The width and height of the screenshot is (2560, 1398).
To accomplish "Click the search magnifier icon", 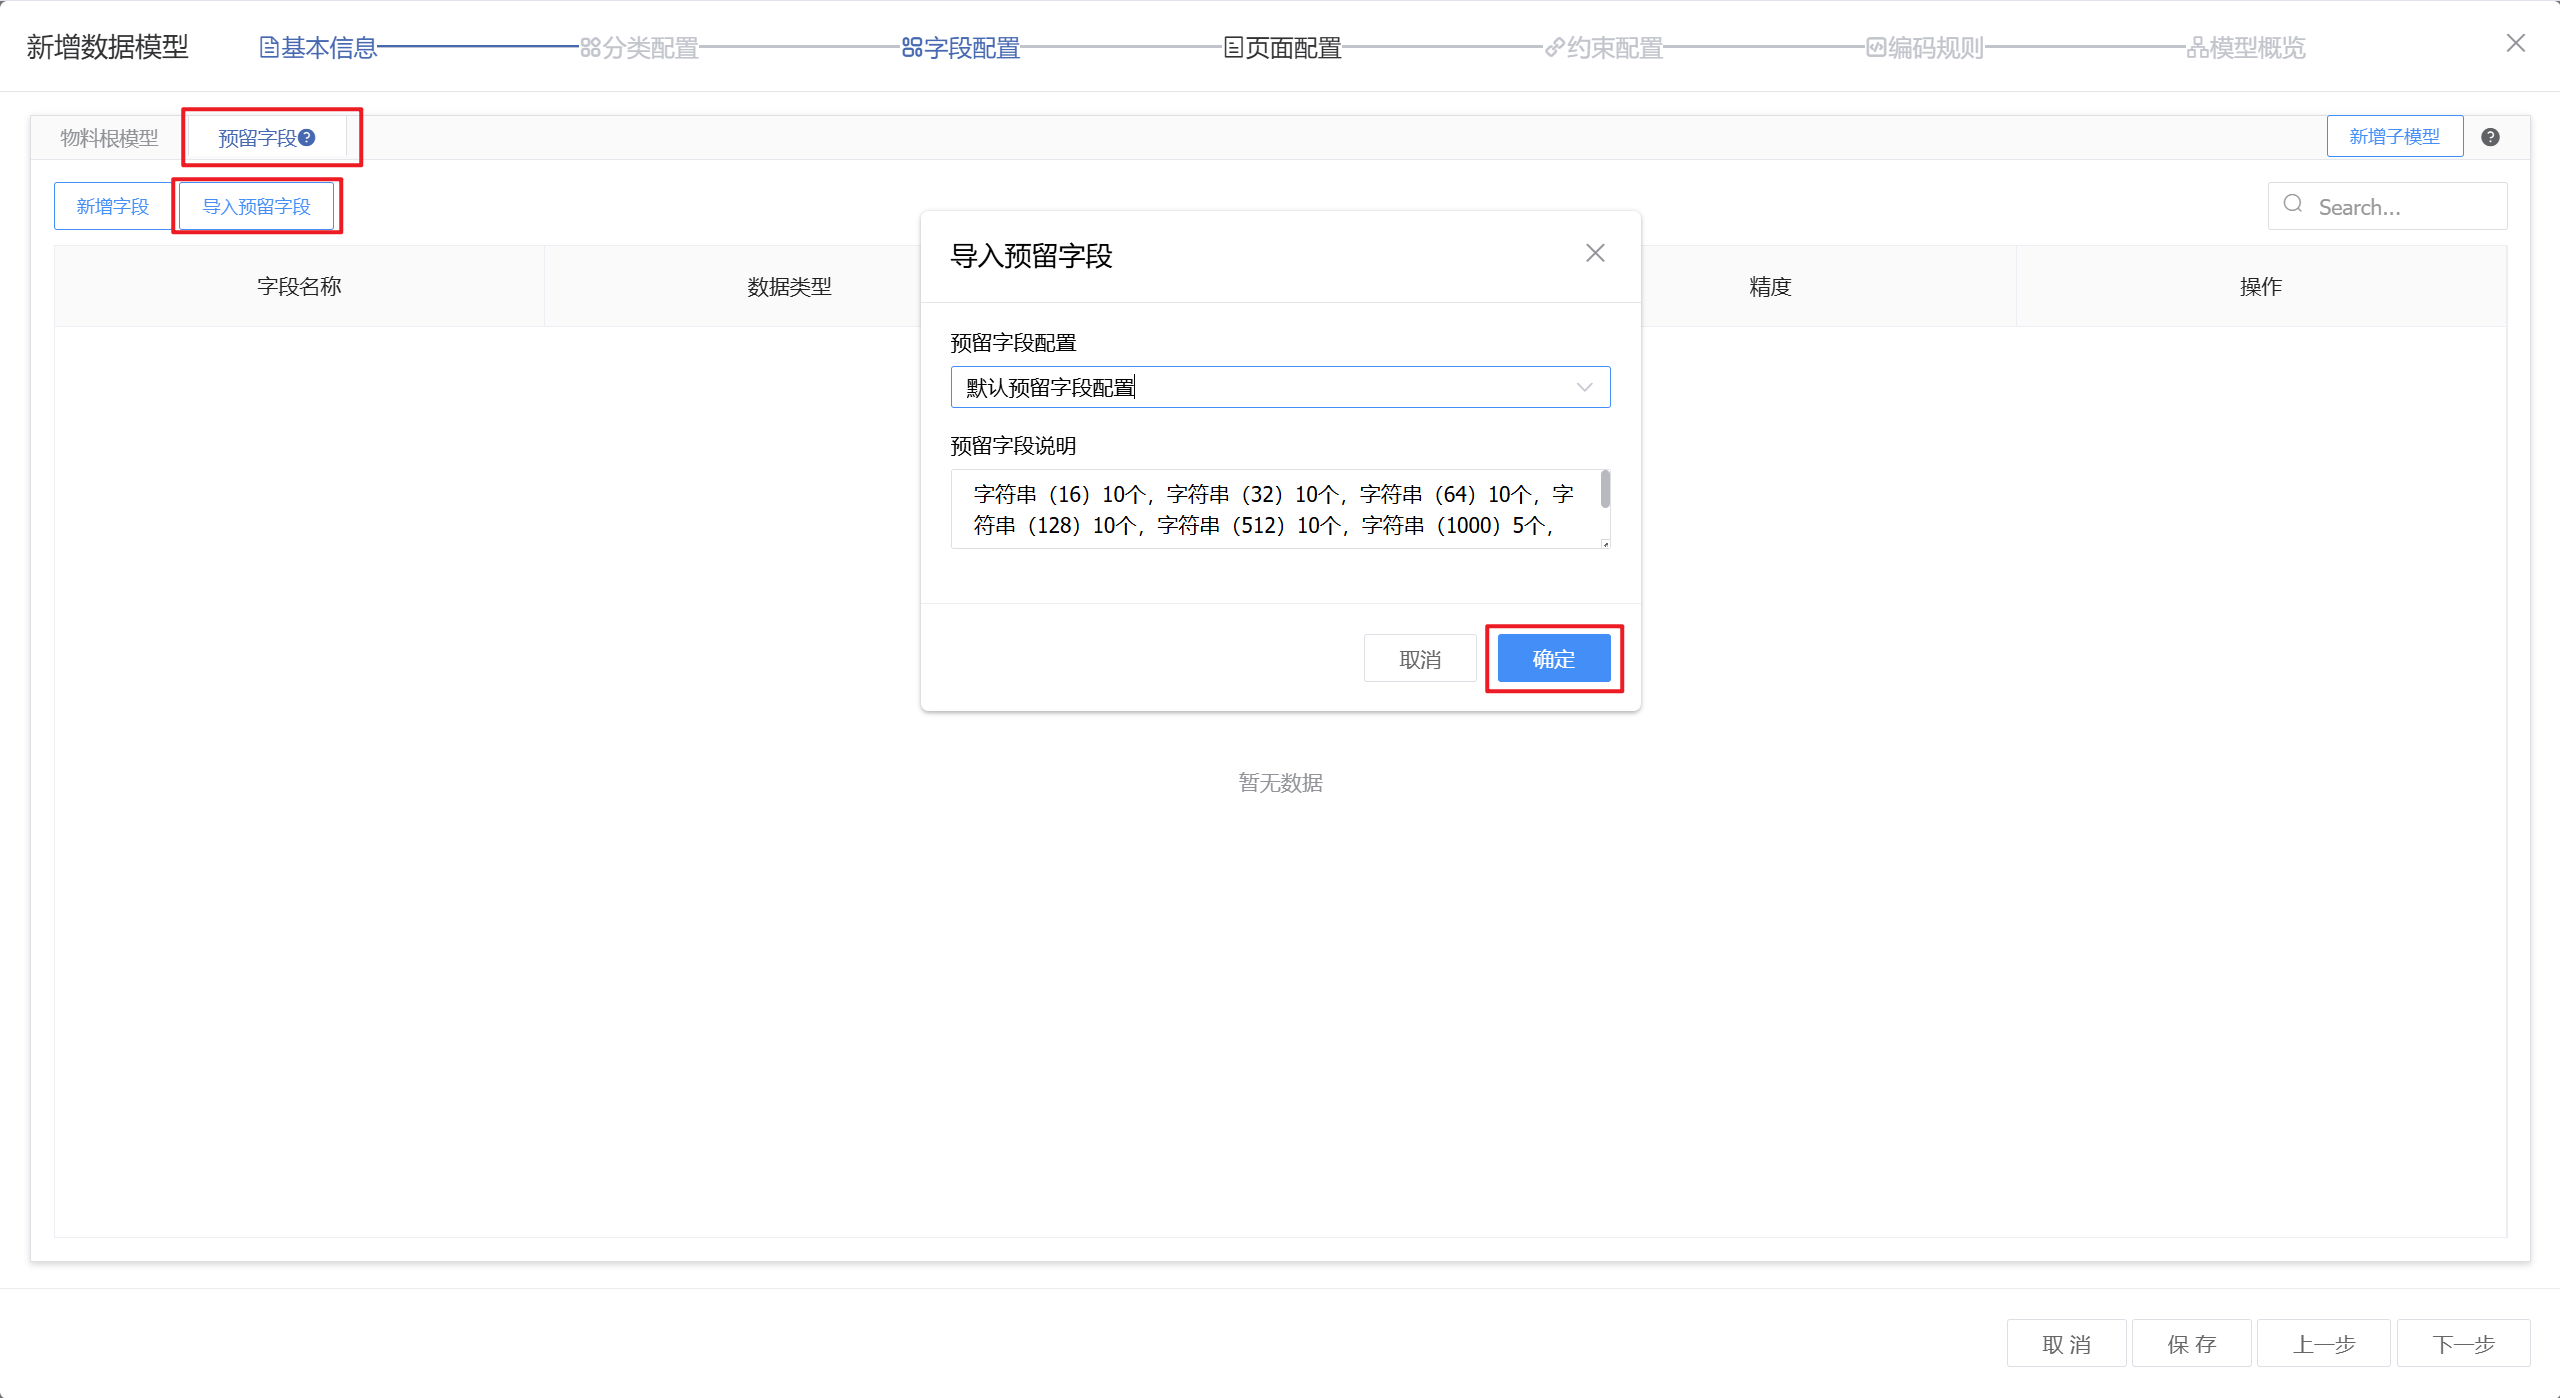I will pos(2293,205).
